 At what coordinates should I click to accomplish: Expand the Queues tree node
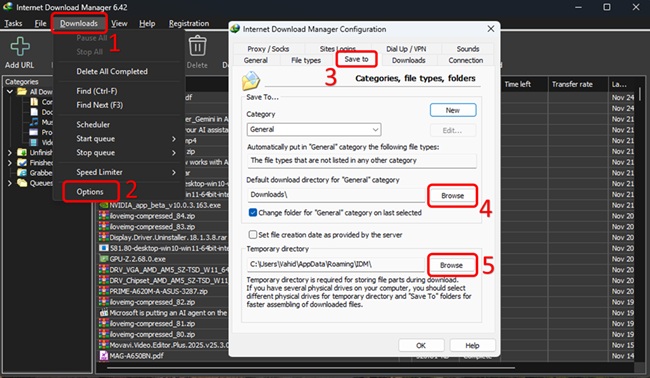coord(10,183)
